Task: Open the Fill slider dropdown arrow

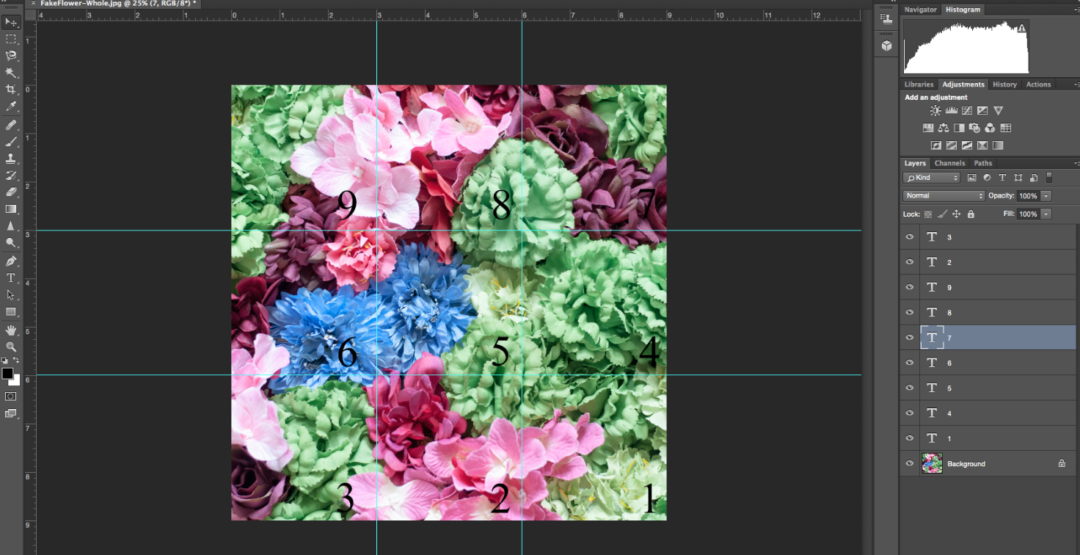Action: click(x=1046, y=214)
